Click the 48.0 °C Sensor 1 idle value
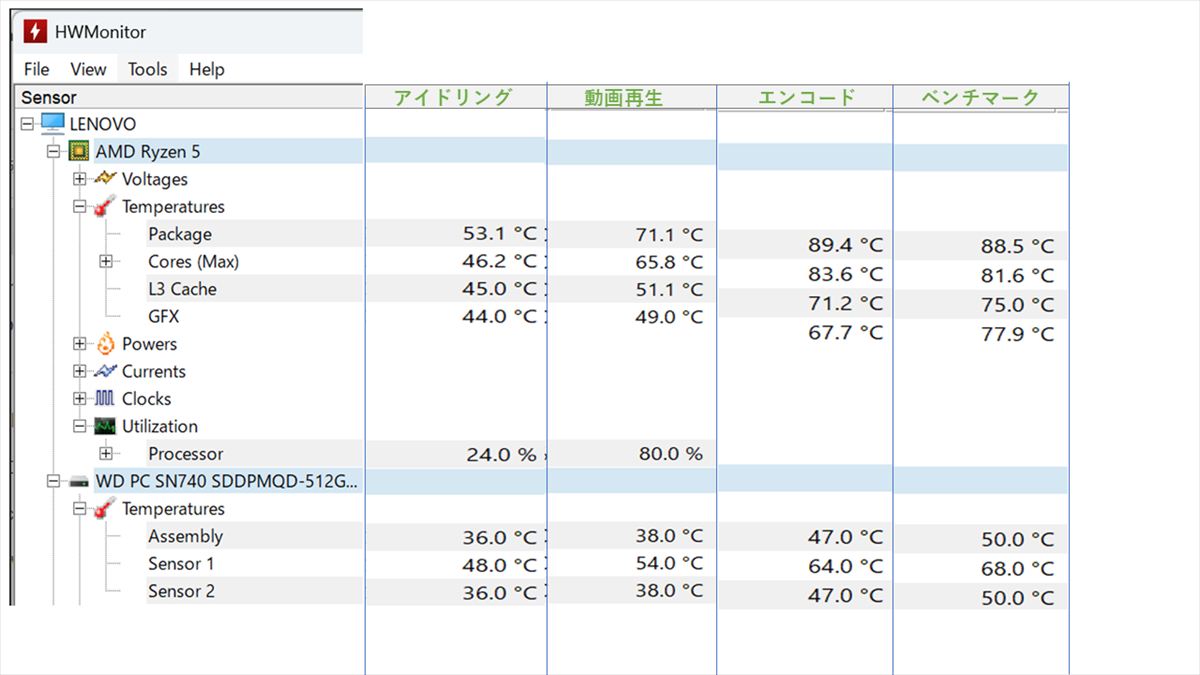Image resolution: width=1200 pixels, height=675 pixels. (x=500, y=566)
